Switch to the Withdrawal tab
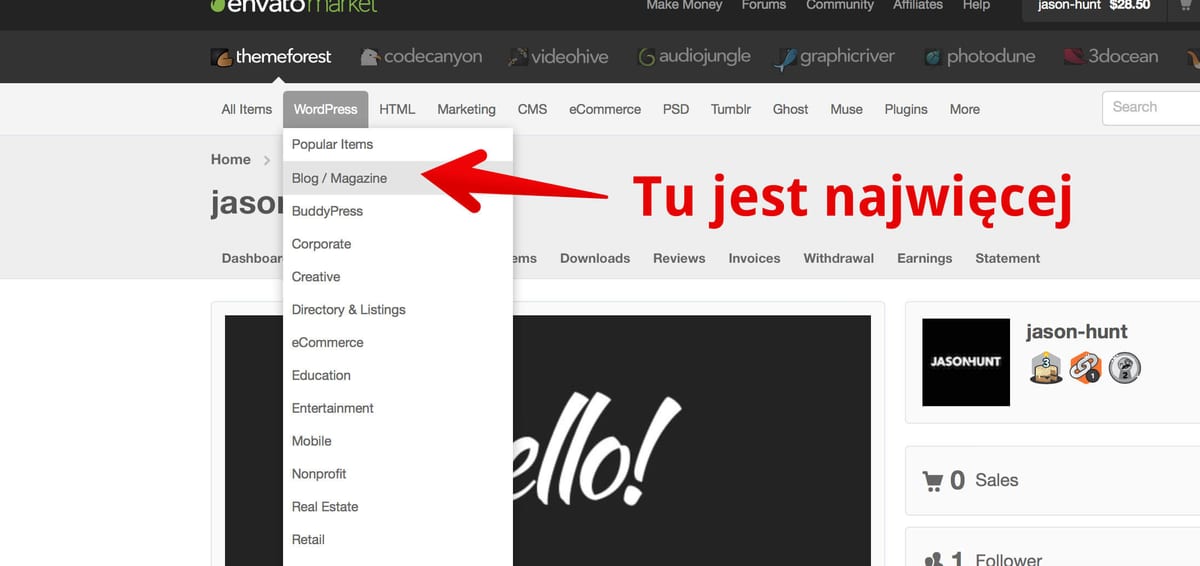 point(839,258)
